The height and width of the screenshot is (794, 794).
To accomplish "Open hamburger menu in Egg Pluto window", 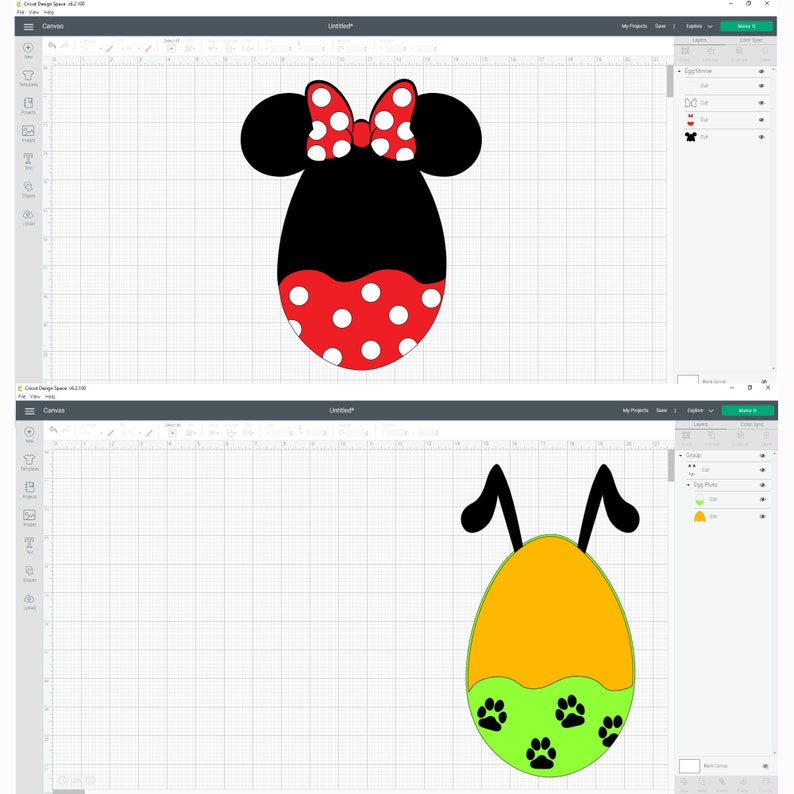I will pyautogui.click(x=29, y=411).
